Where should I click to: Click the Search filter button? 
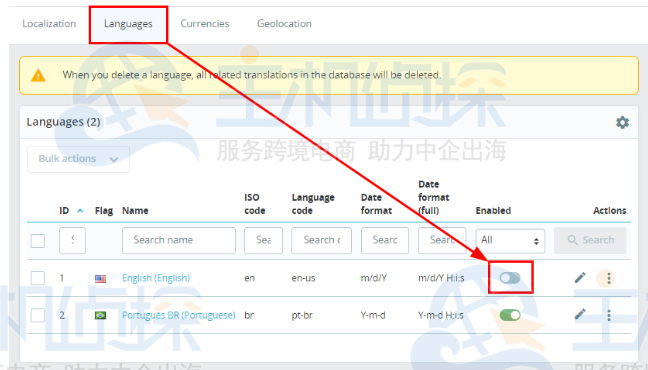click(590, 240)
